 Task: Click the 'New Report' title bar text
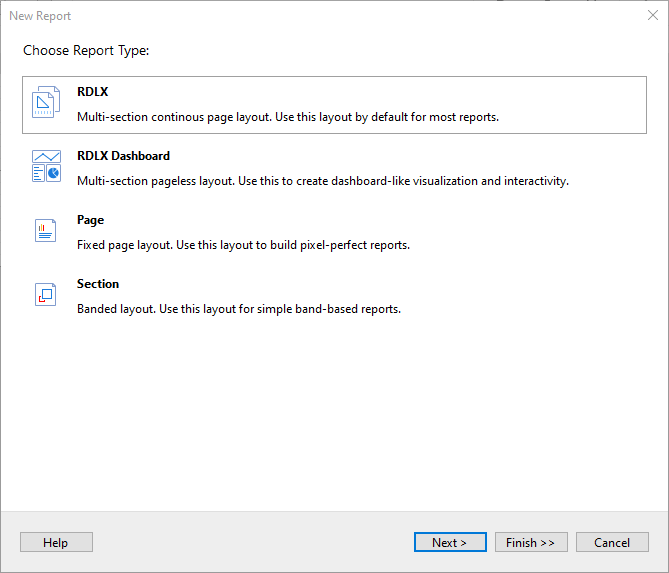(x=40, y=16)
